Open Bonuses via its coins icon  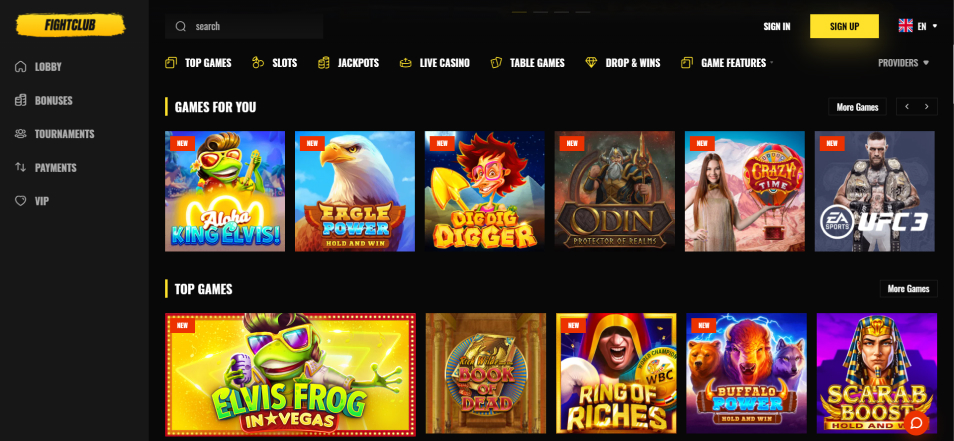point(21,100)
